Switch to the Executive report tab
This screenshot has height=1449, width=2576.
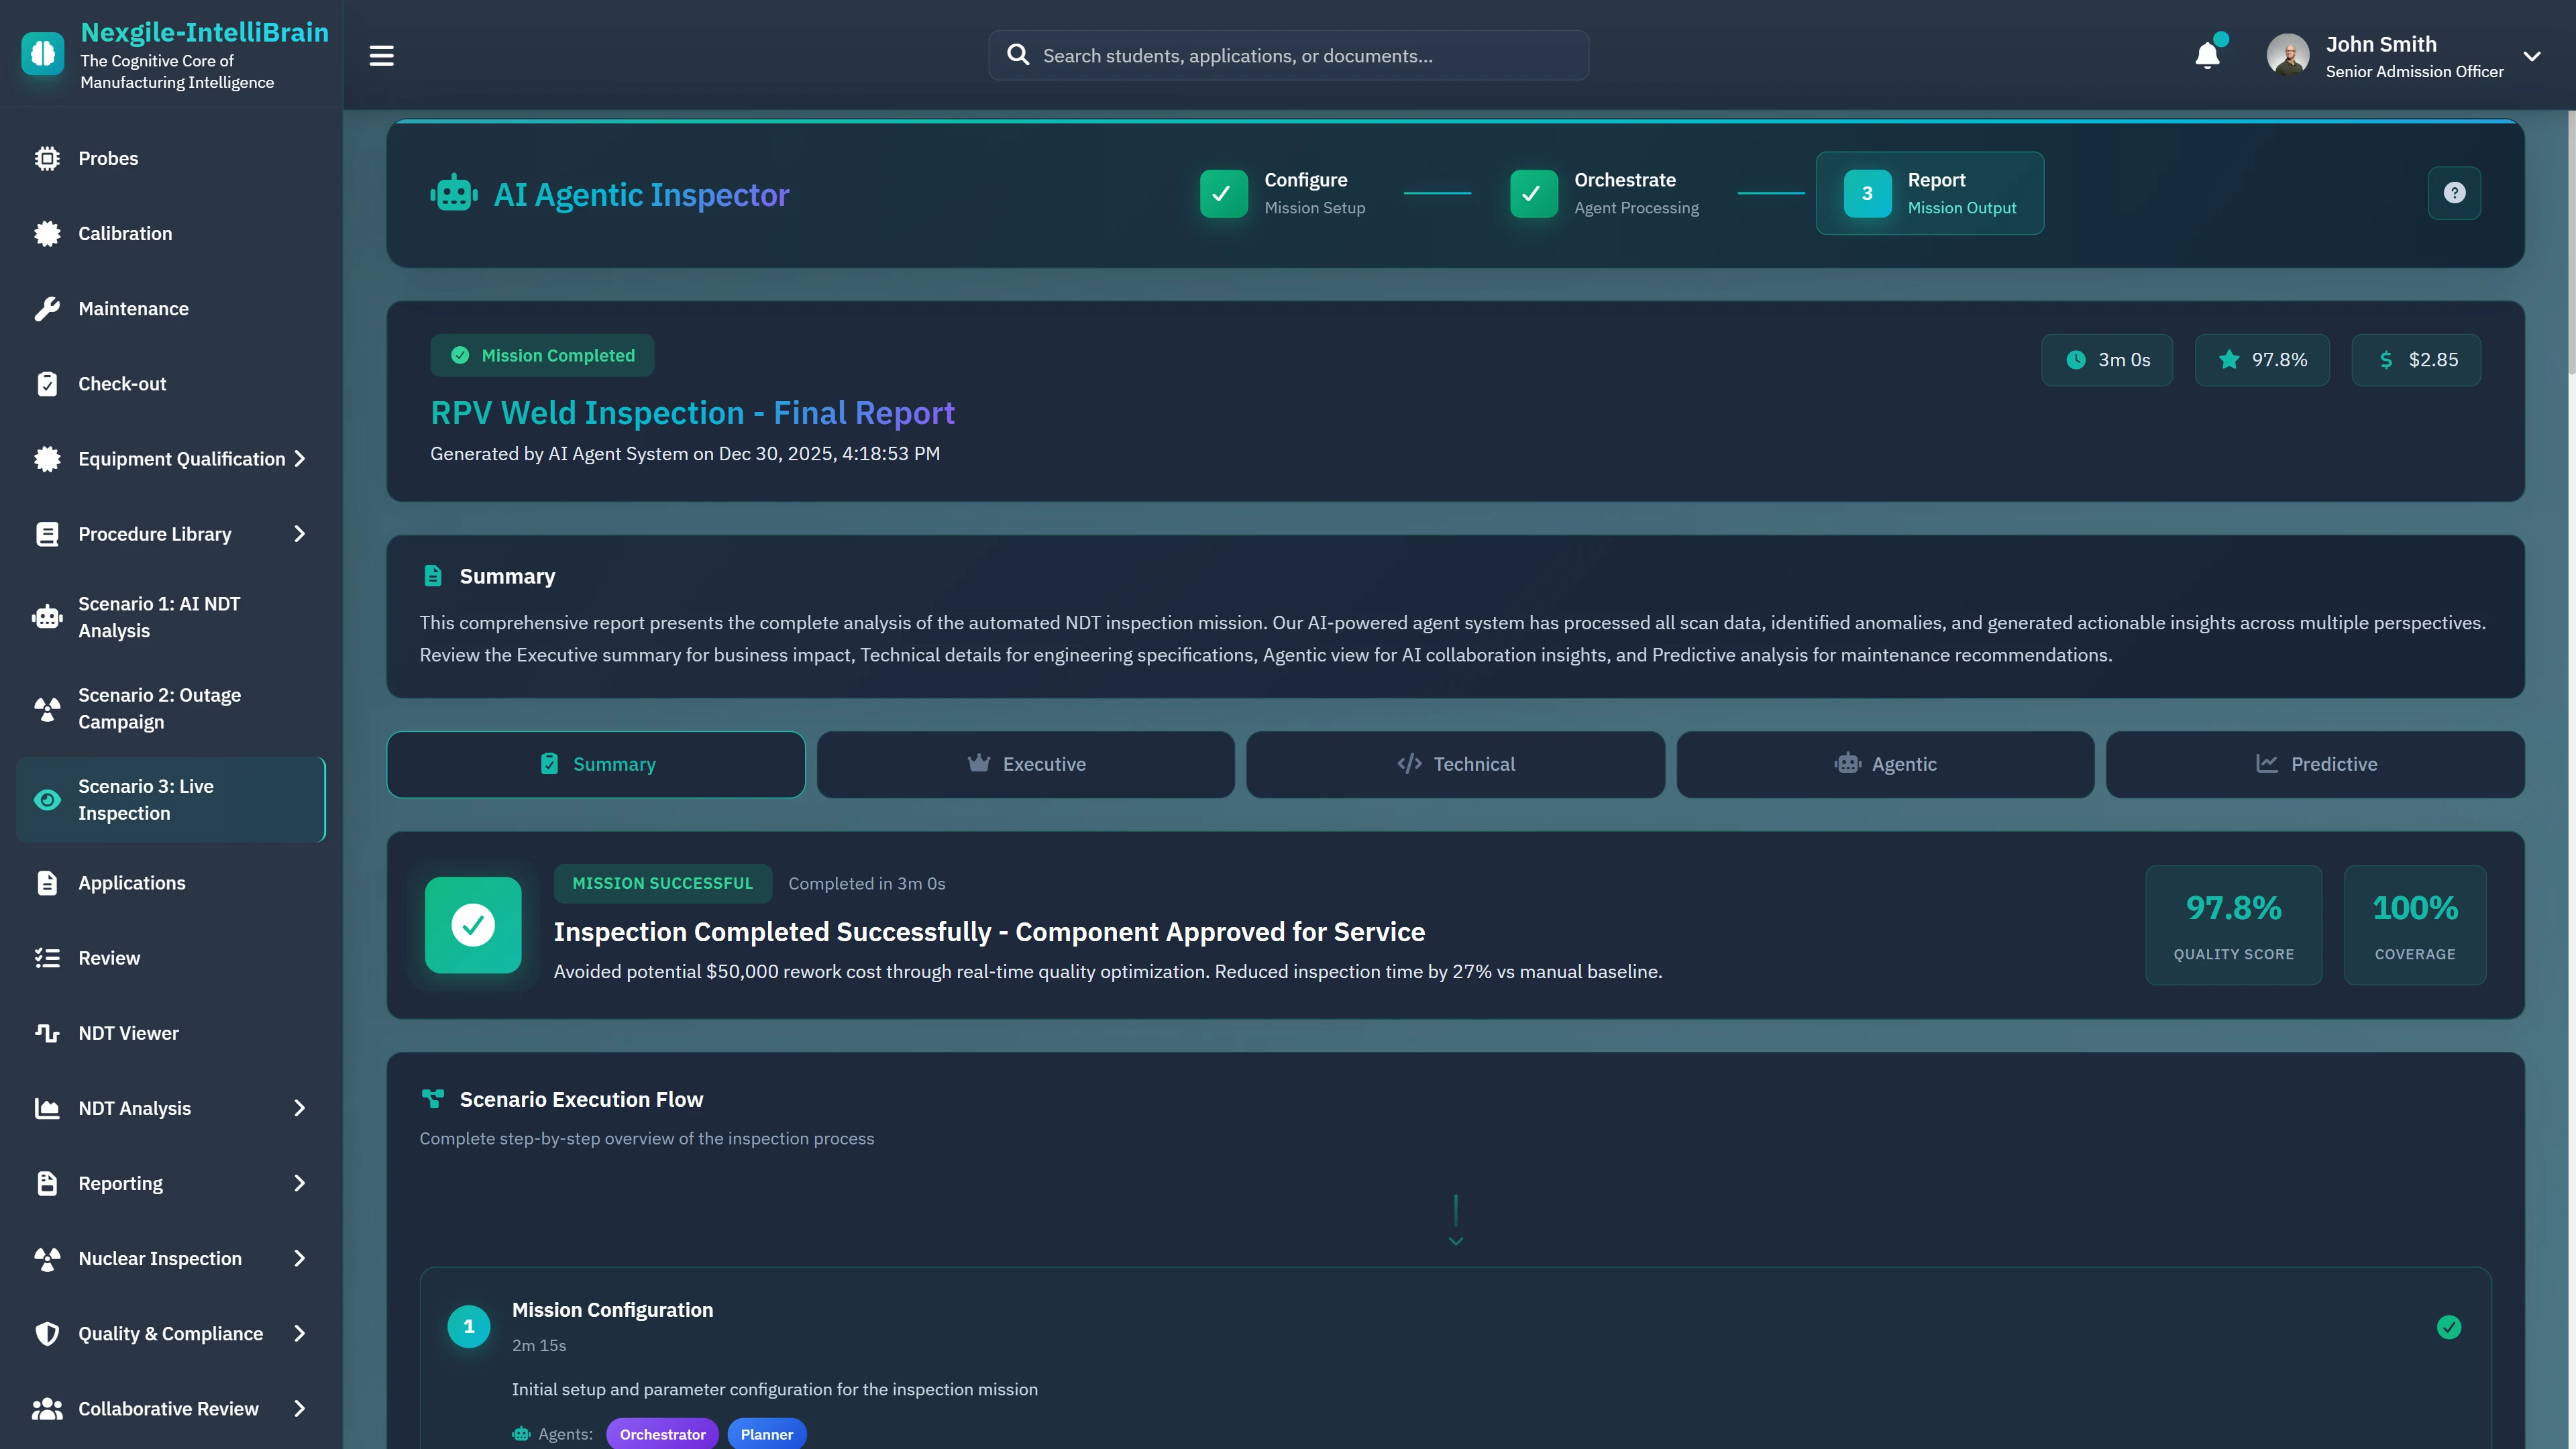[1025, 764]
